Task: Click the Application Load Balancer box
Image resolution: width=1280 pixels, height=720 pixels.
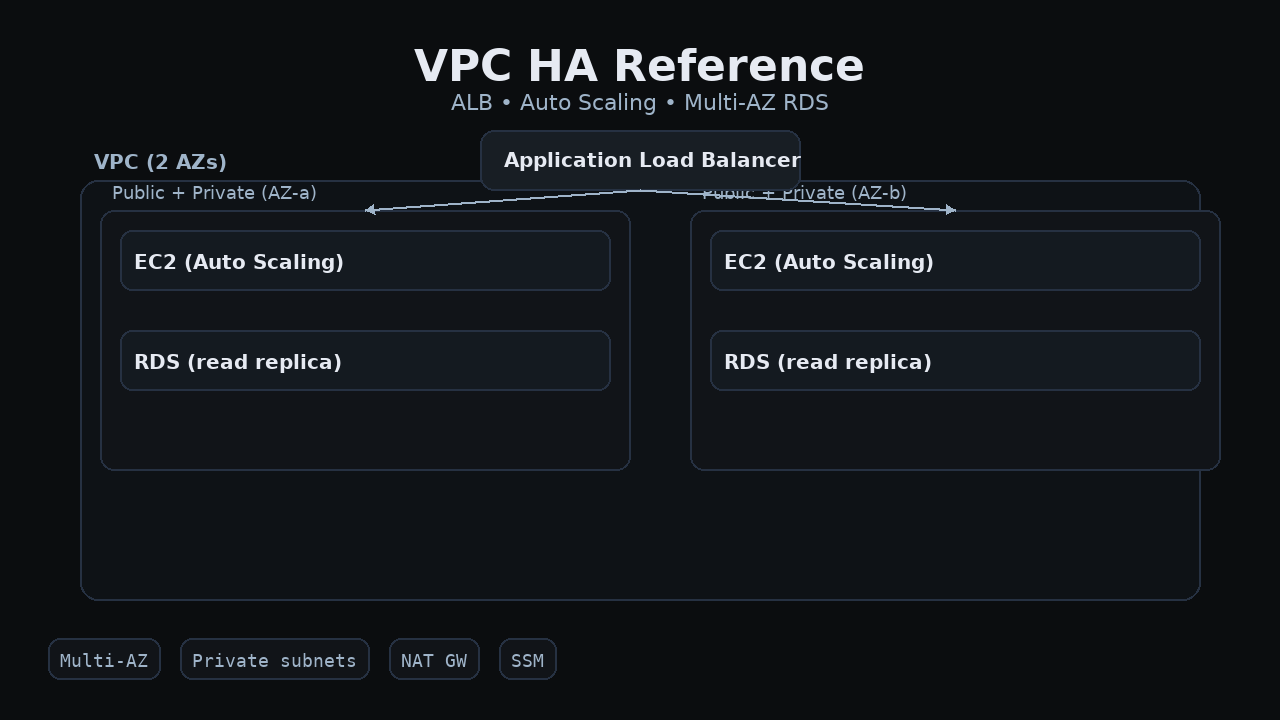Action: (640, 160)
